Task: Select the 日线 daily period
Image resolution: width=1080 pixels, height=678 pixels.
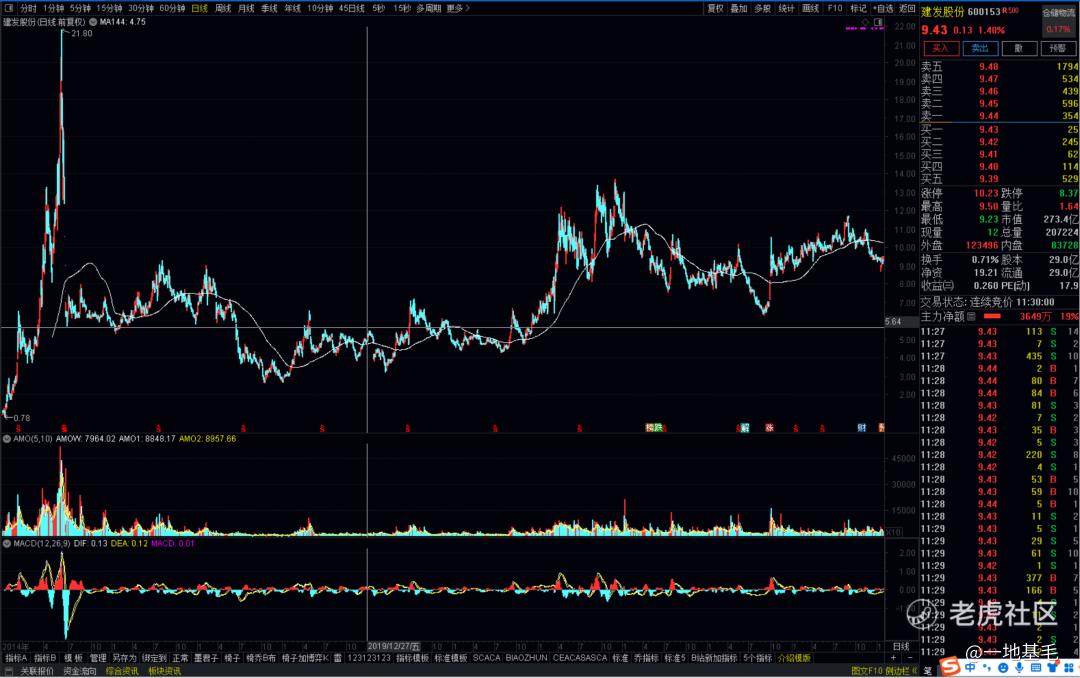Action: tap(199, 8)
